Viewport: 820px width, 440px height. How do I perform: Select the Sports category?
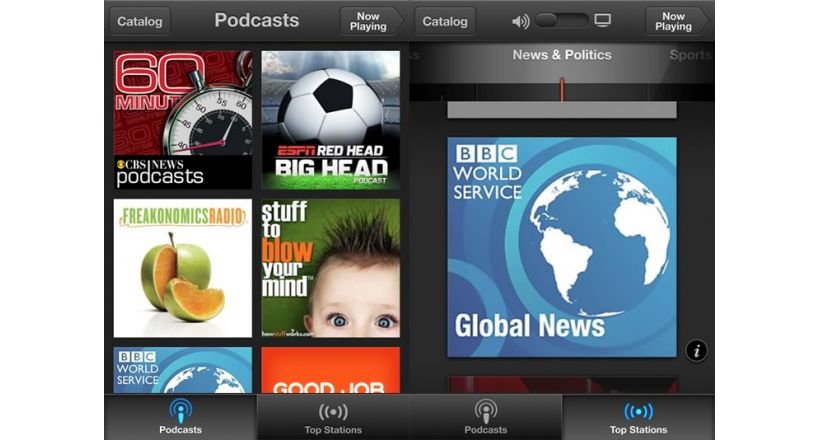click(690, 55)
